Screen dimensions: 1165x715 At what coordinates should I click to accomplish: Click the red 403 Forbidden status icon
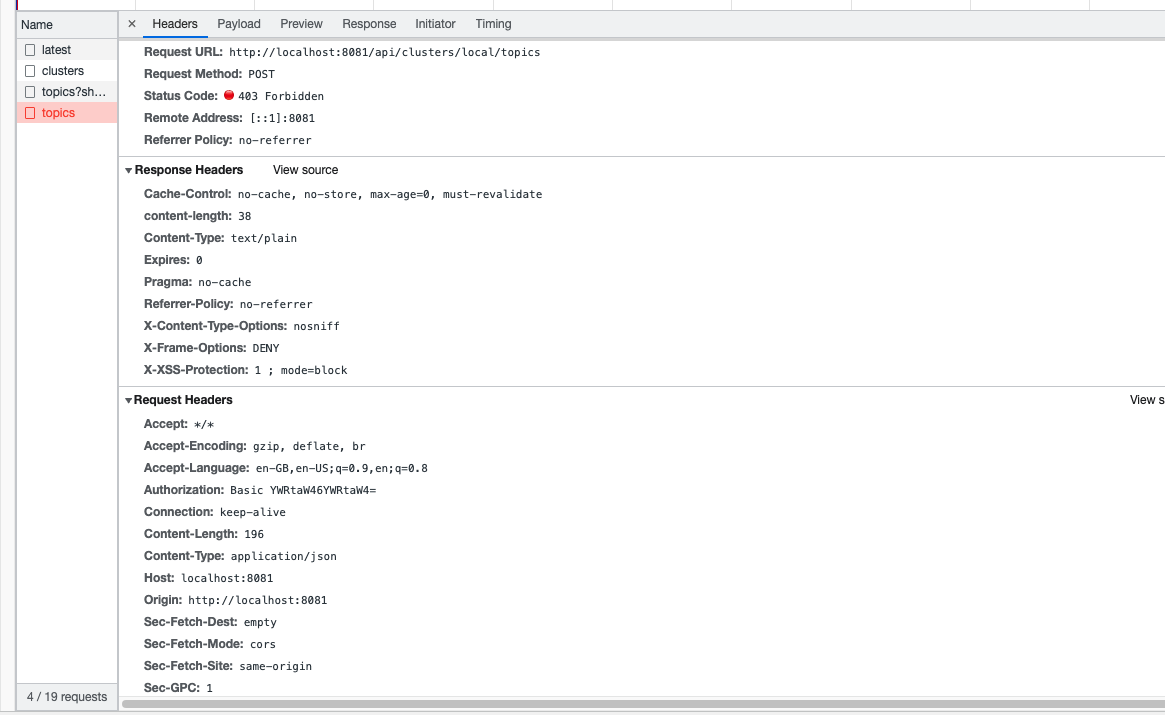click(229, 95)
